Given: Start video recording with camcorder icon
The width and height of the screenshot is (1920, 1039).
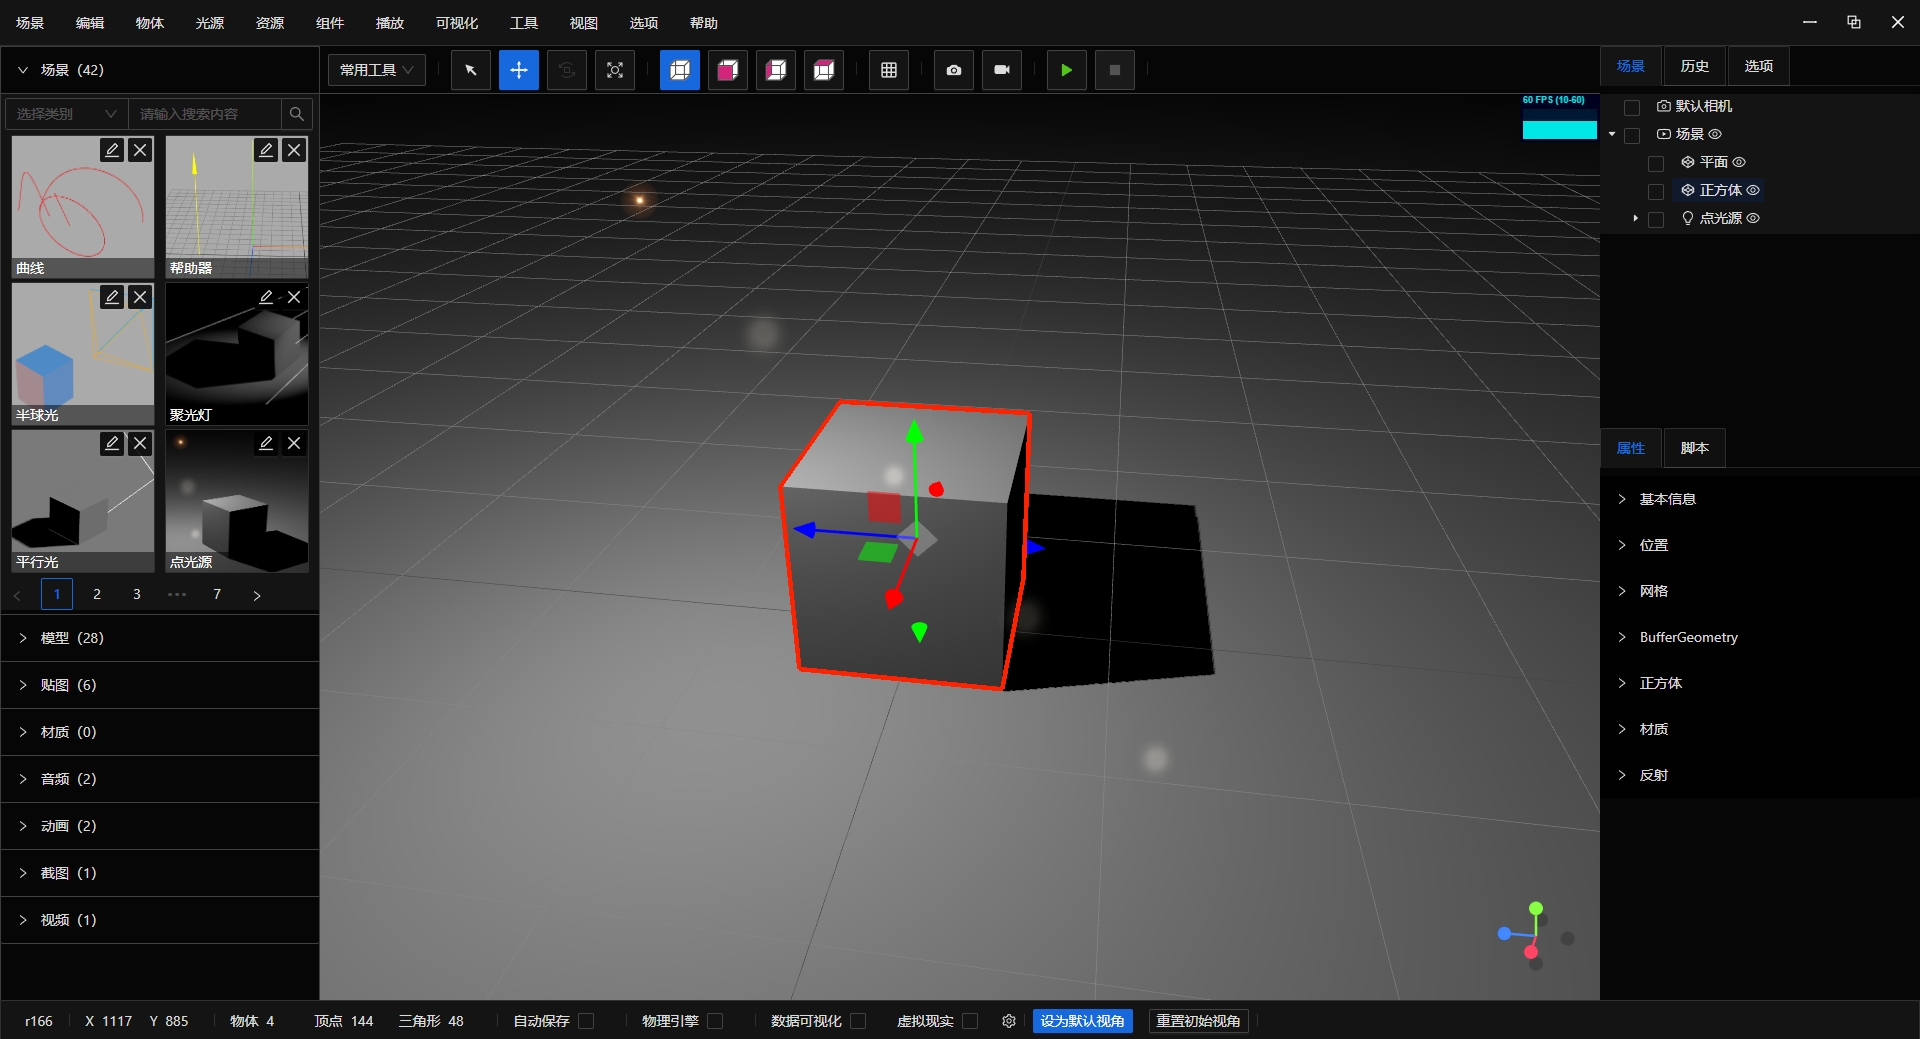Looking at the screenshot, I should coord(1002,70).
